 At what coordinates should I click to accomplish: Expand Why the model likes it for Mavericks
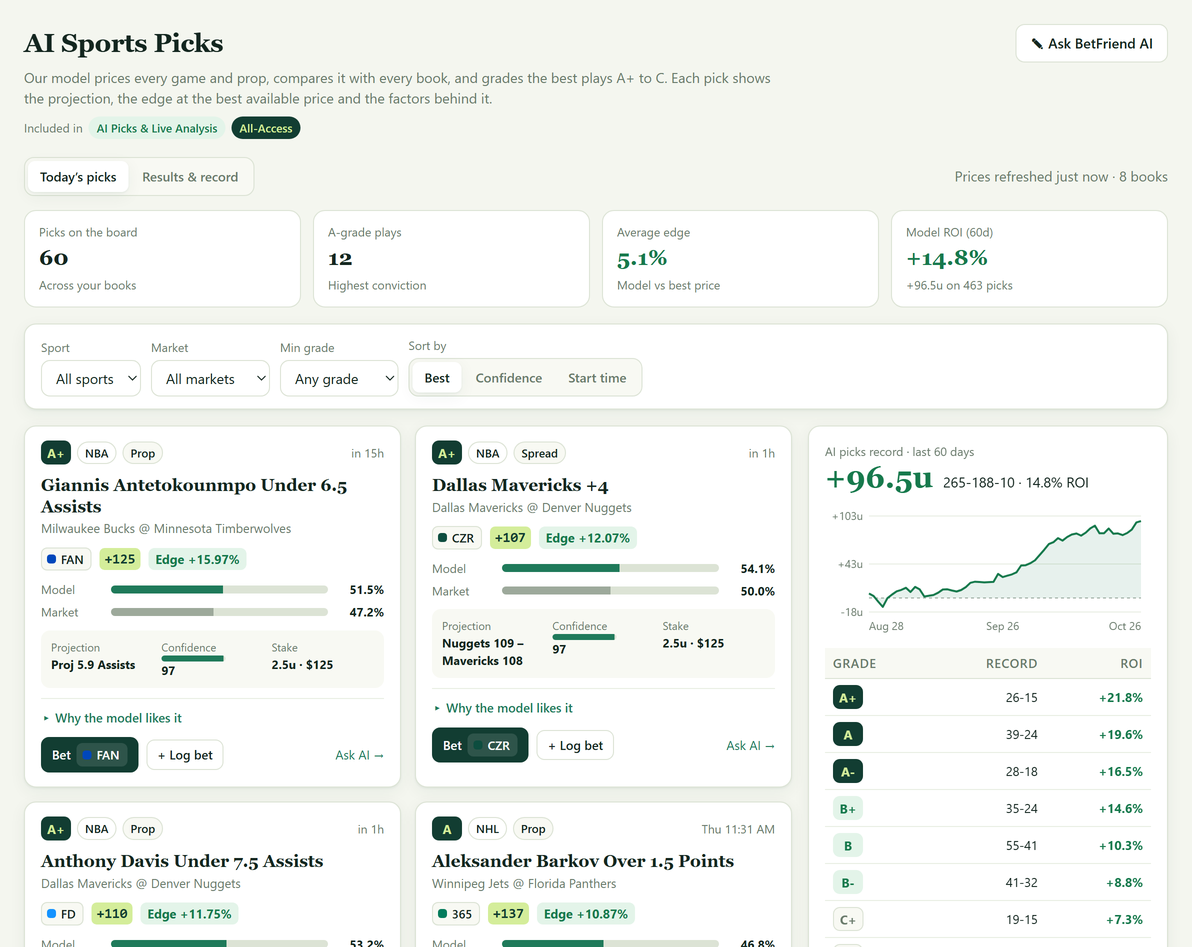pyautogui.click(x=503, y=708)
